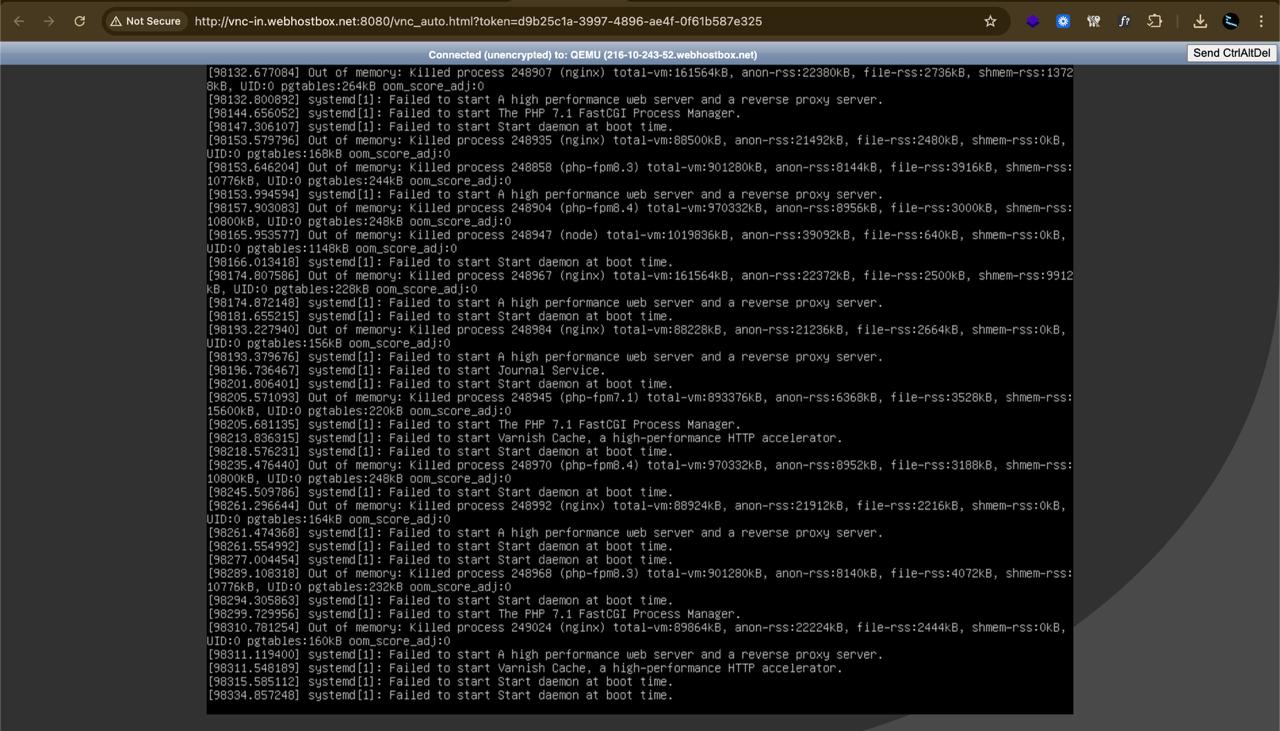The width and height of the screenshot is (1280, 731).
Task: Open the purple cube extension
Action: pos(1033,21)
